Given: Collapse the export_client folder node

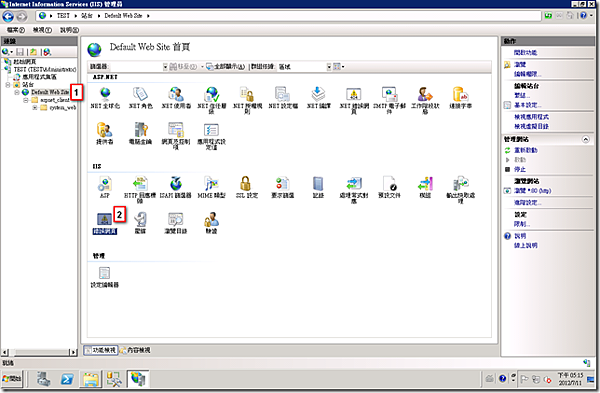Looking at the screenshot, I should (26, 100).
